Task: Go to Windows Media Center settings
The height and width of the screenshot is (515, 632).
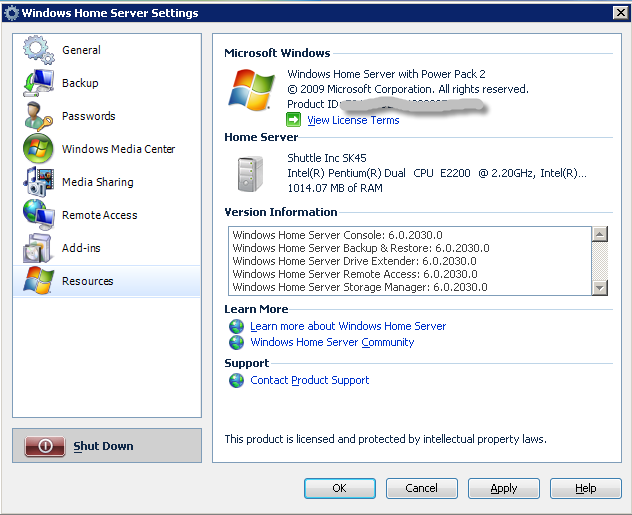Action: [x=107, y=149]
